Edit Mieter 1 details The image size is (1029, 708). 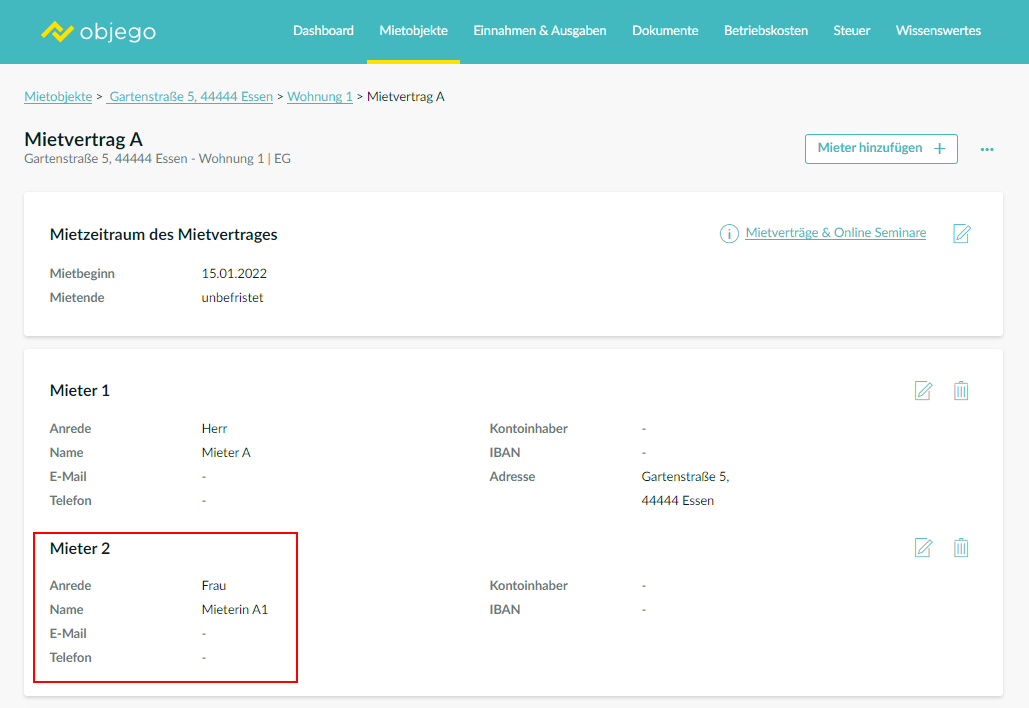923,391
